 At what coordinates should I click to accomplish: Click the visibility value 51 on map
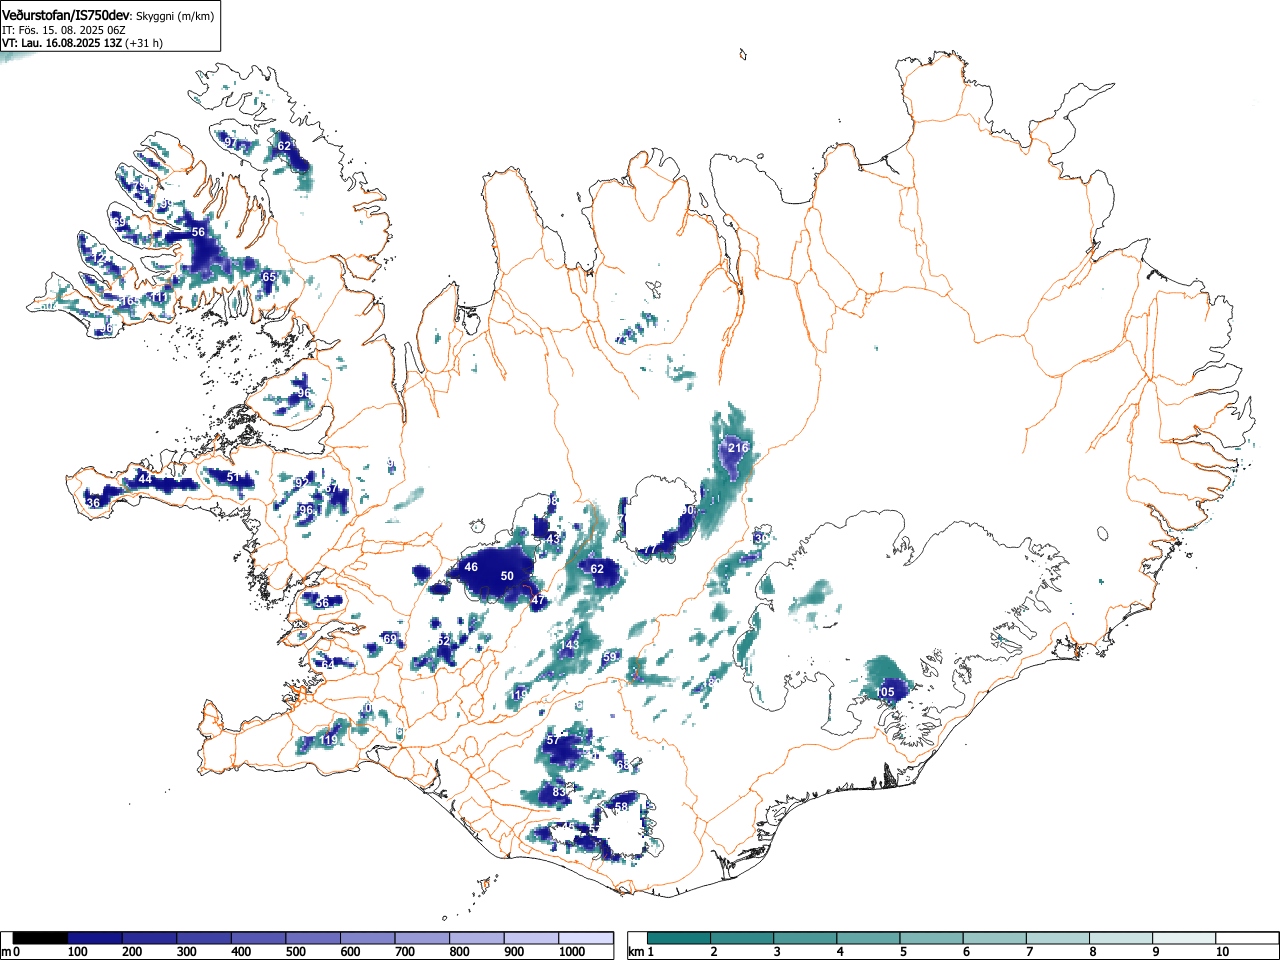point(233,477)
